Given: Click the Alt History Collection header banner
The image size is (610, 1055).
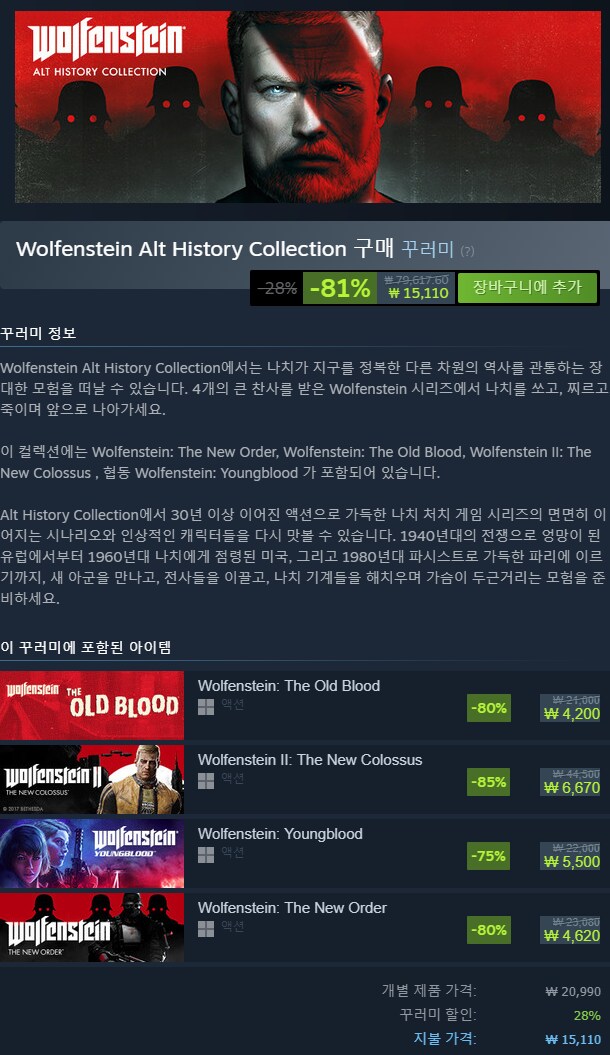Looking at the screenshot, I should point(307,106).
